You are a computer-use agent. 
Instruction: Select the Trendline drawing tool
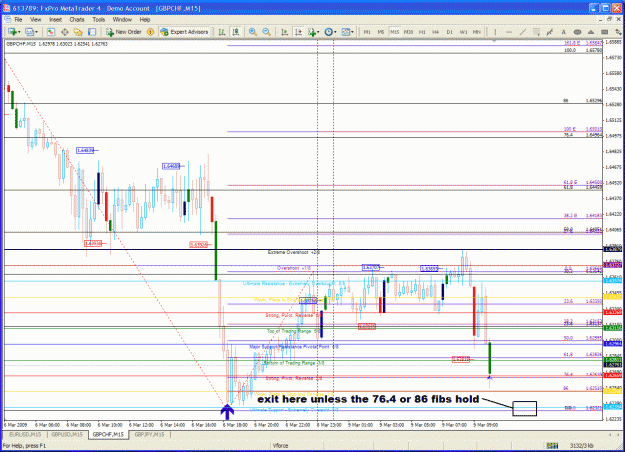(x=523, y=32)
